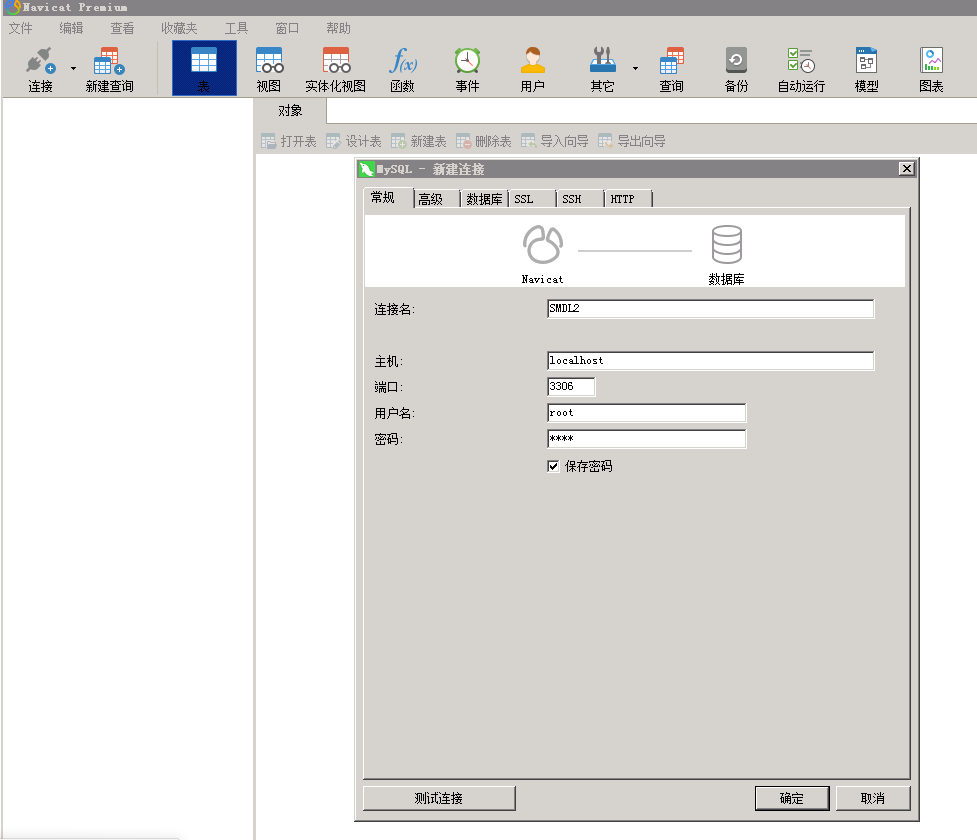
Task: Open the 模型 model section
Action: [x=866, y=69]
